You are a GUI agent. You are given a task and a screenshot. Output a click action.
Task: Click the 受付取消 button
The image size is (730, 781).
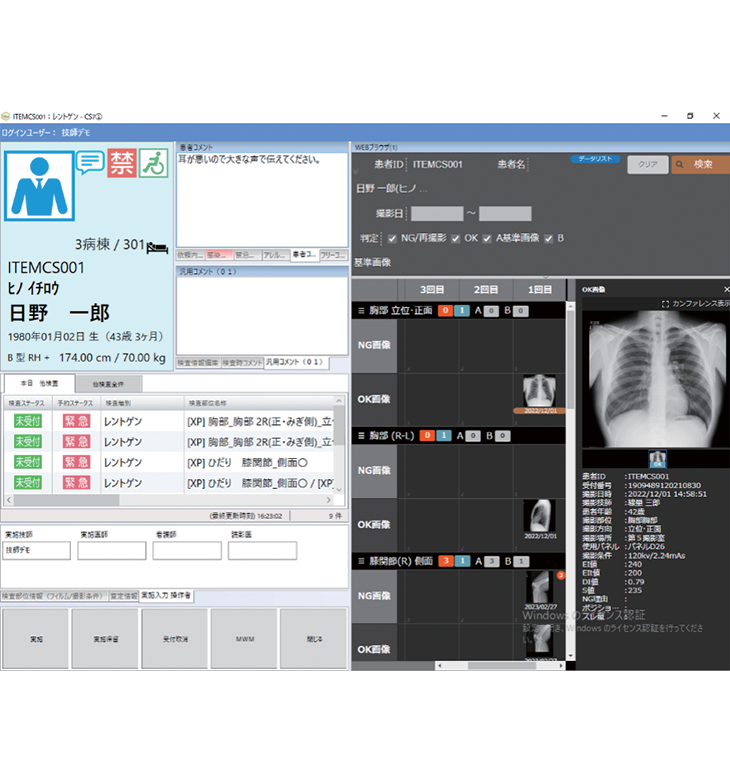click(174, 637)
